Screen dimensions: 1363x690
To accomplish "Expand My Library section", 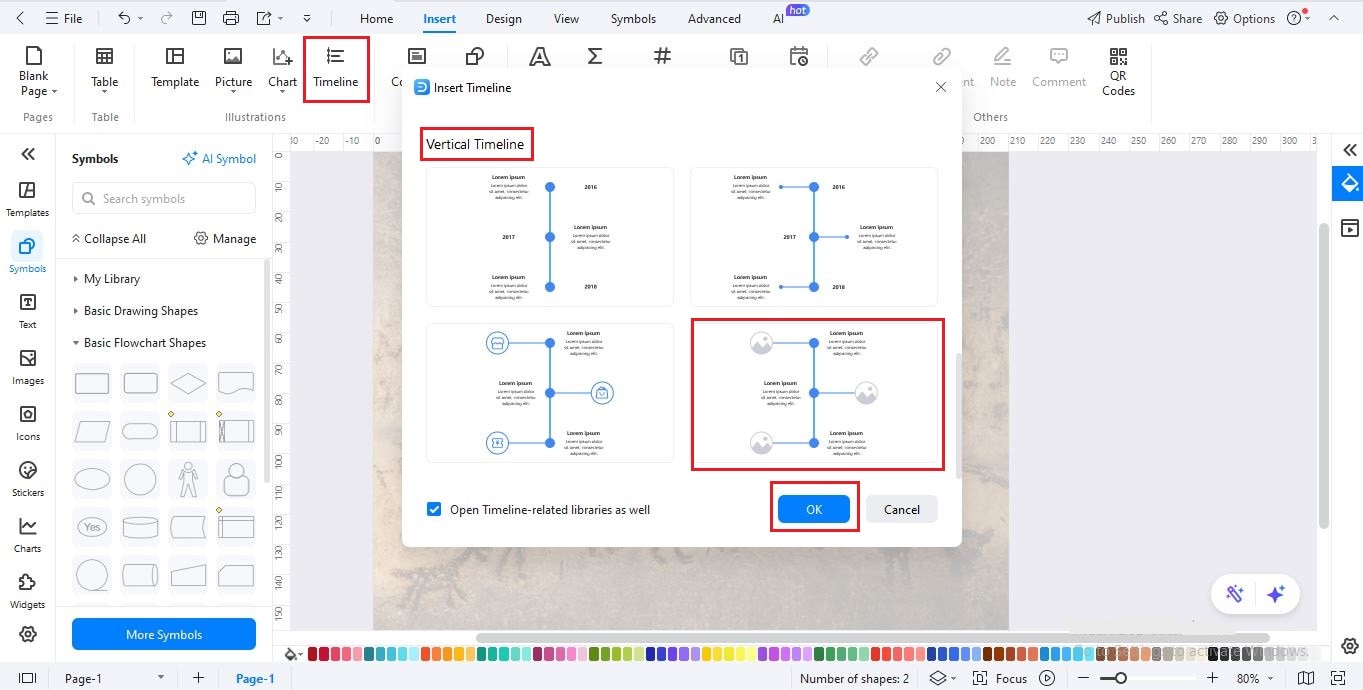I will [112, 278].
